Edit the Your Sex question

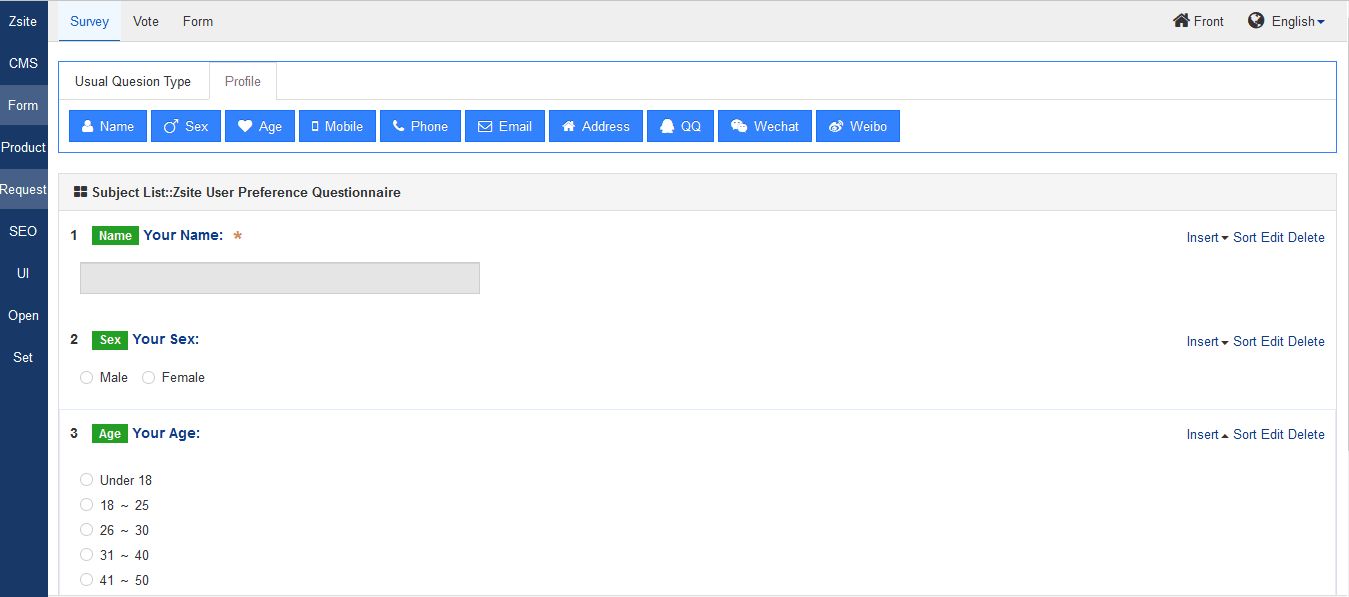(1272, 341)
